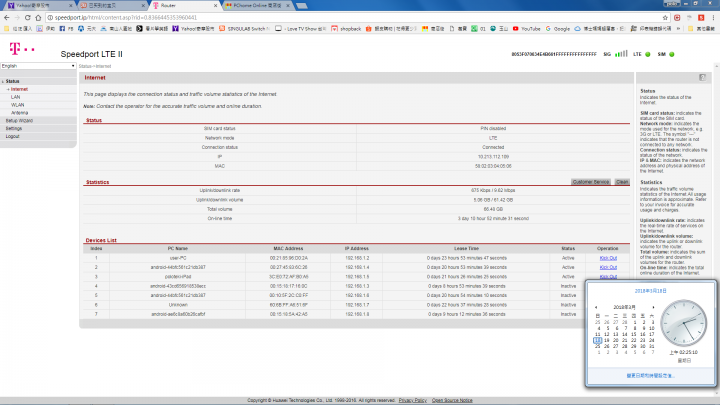Reload the router page
This screenshot has width=720, height=405.
click(28, 17)
